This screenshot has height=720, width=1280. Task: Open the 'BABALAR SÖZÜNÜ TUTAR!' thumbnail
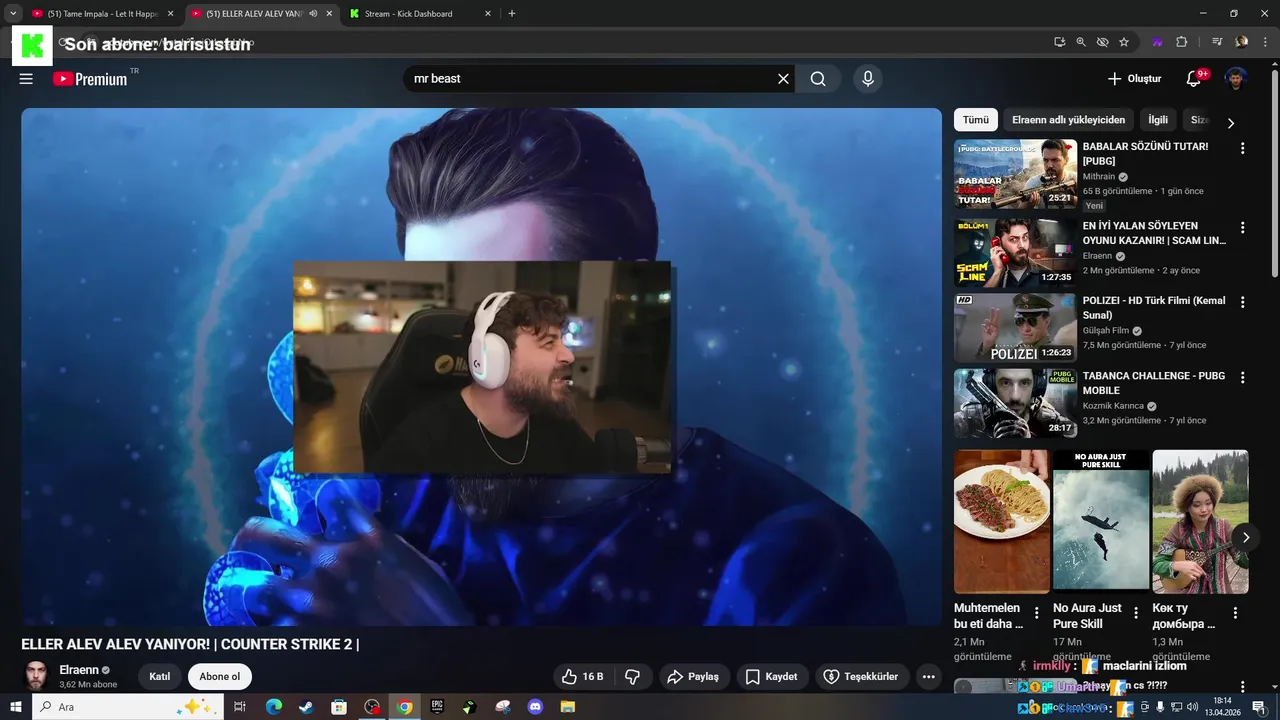coord(1015,173)
